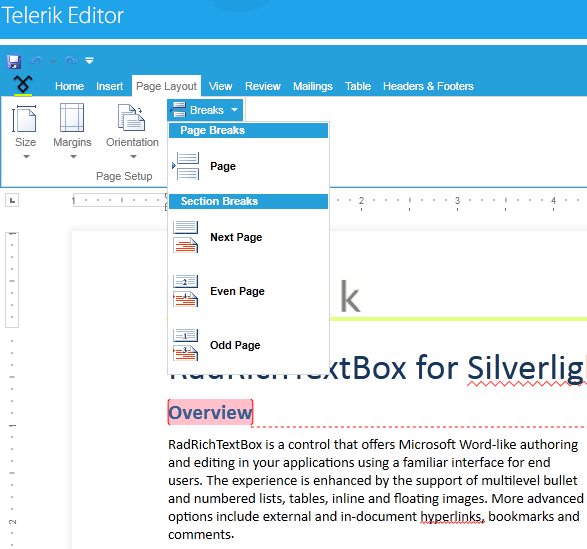
Task: Click the Page Breaks menu header
Action: (248, 130)
